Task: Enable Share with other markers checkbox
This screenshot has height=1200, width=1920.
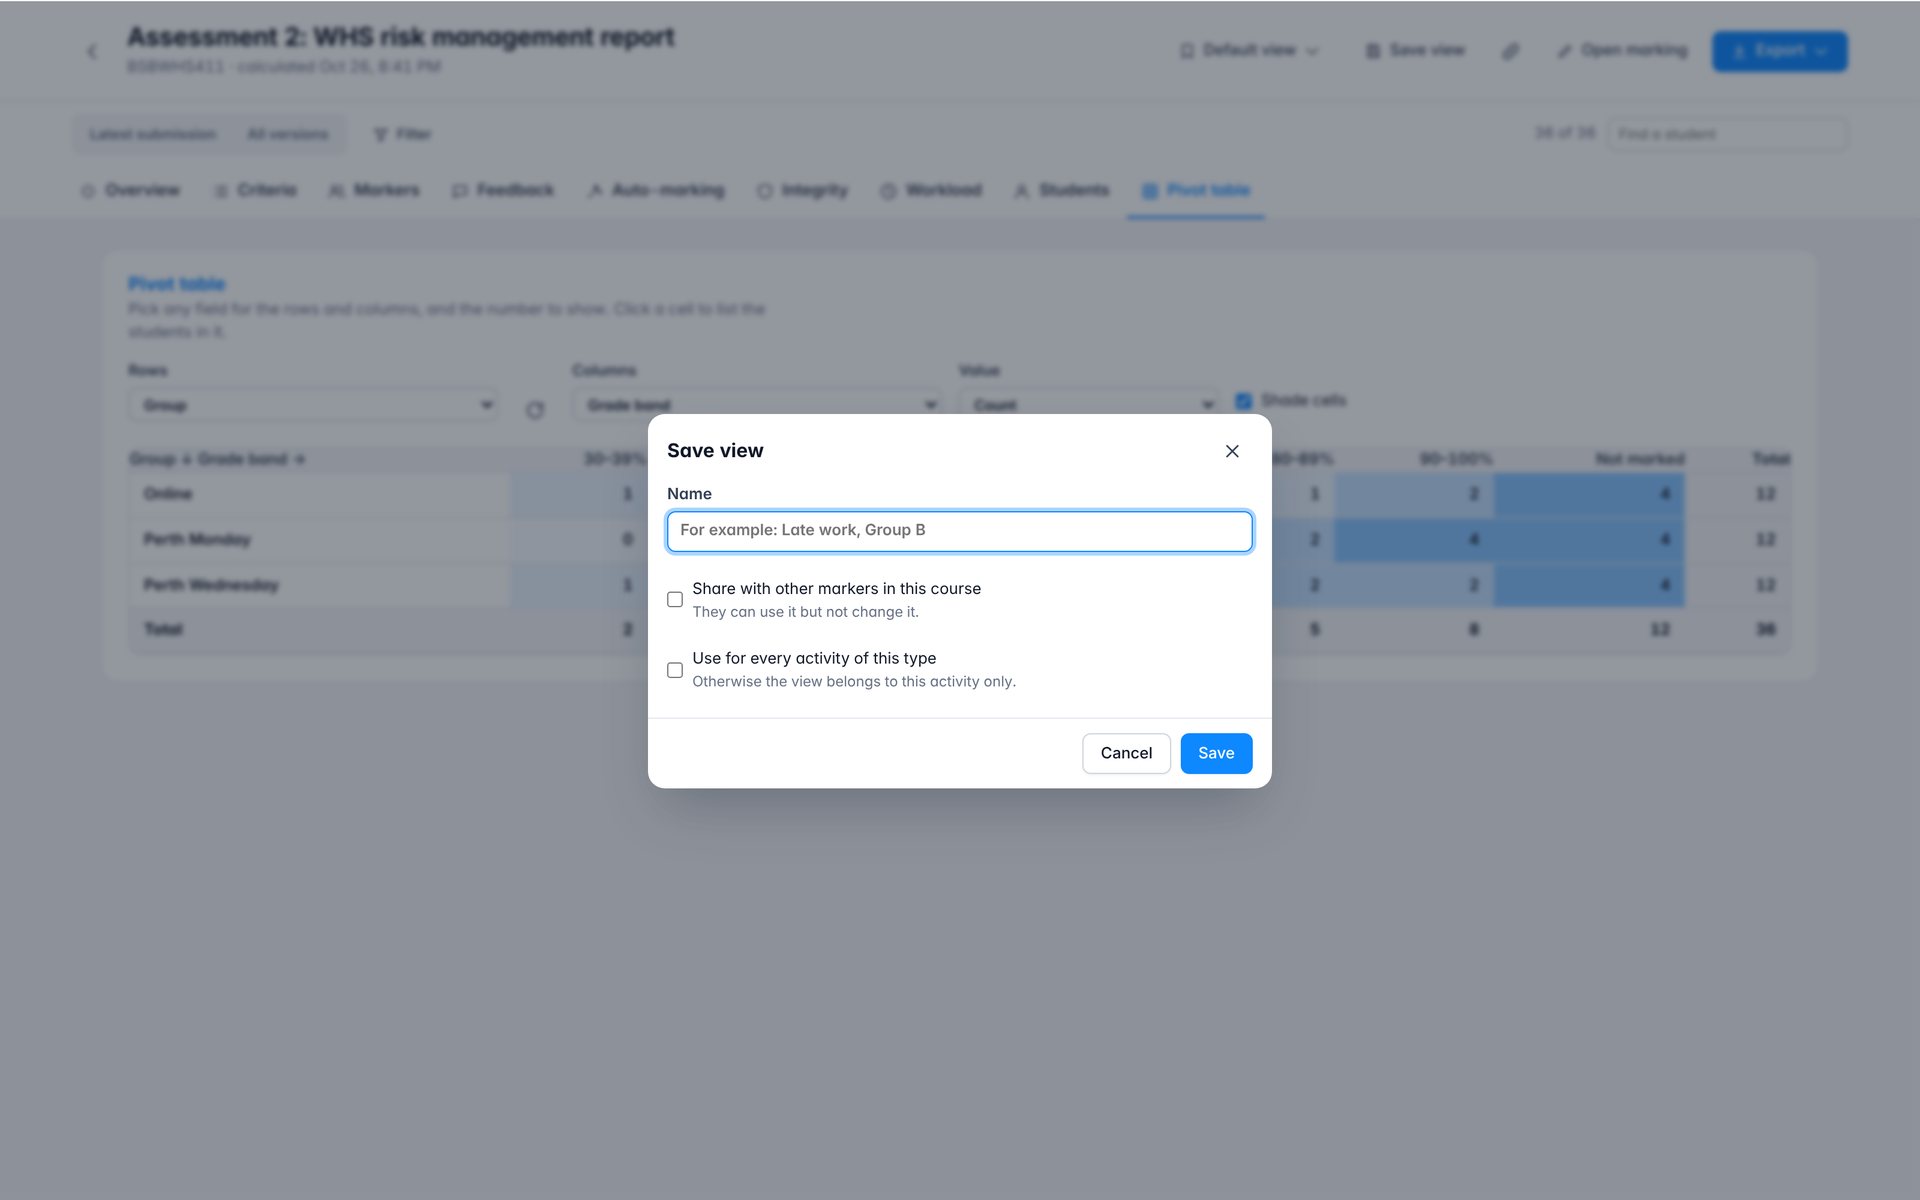Action: (675, 600)
